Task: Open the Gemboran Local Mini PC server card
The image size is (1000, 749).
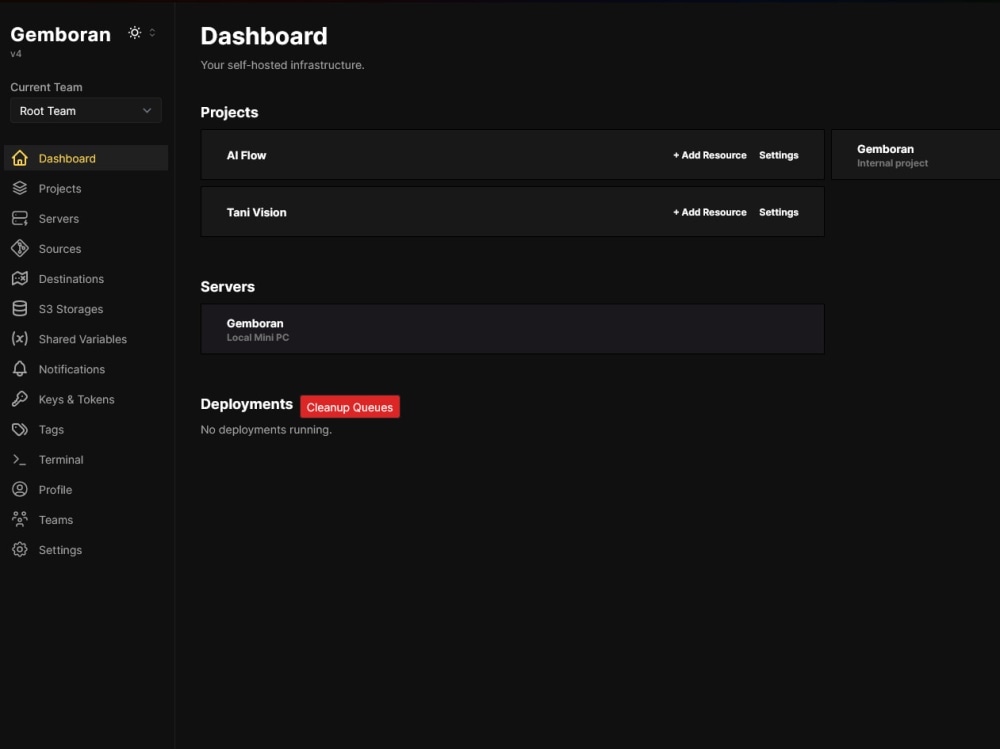Action: coord(512,328)
